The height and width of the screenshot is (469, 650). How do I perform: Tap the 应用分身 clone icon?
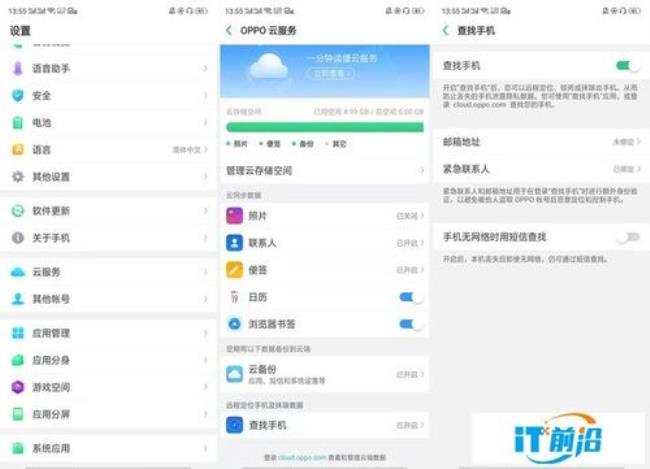click(x=18, y=360)
